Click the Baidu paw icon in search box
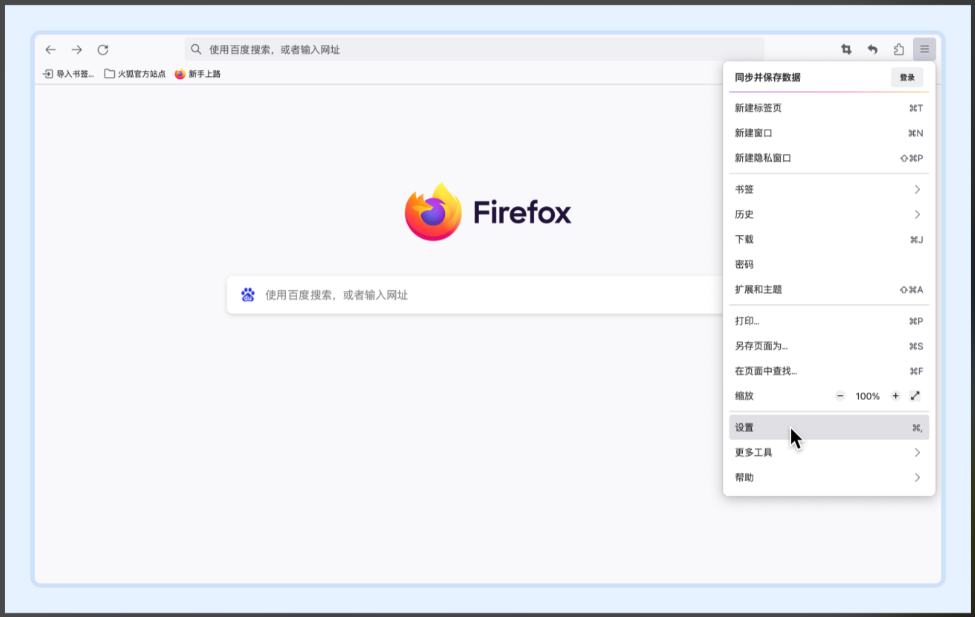 248,294
